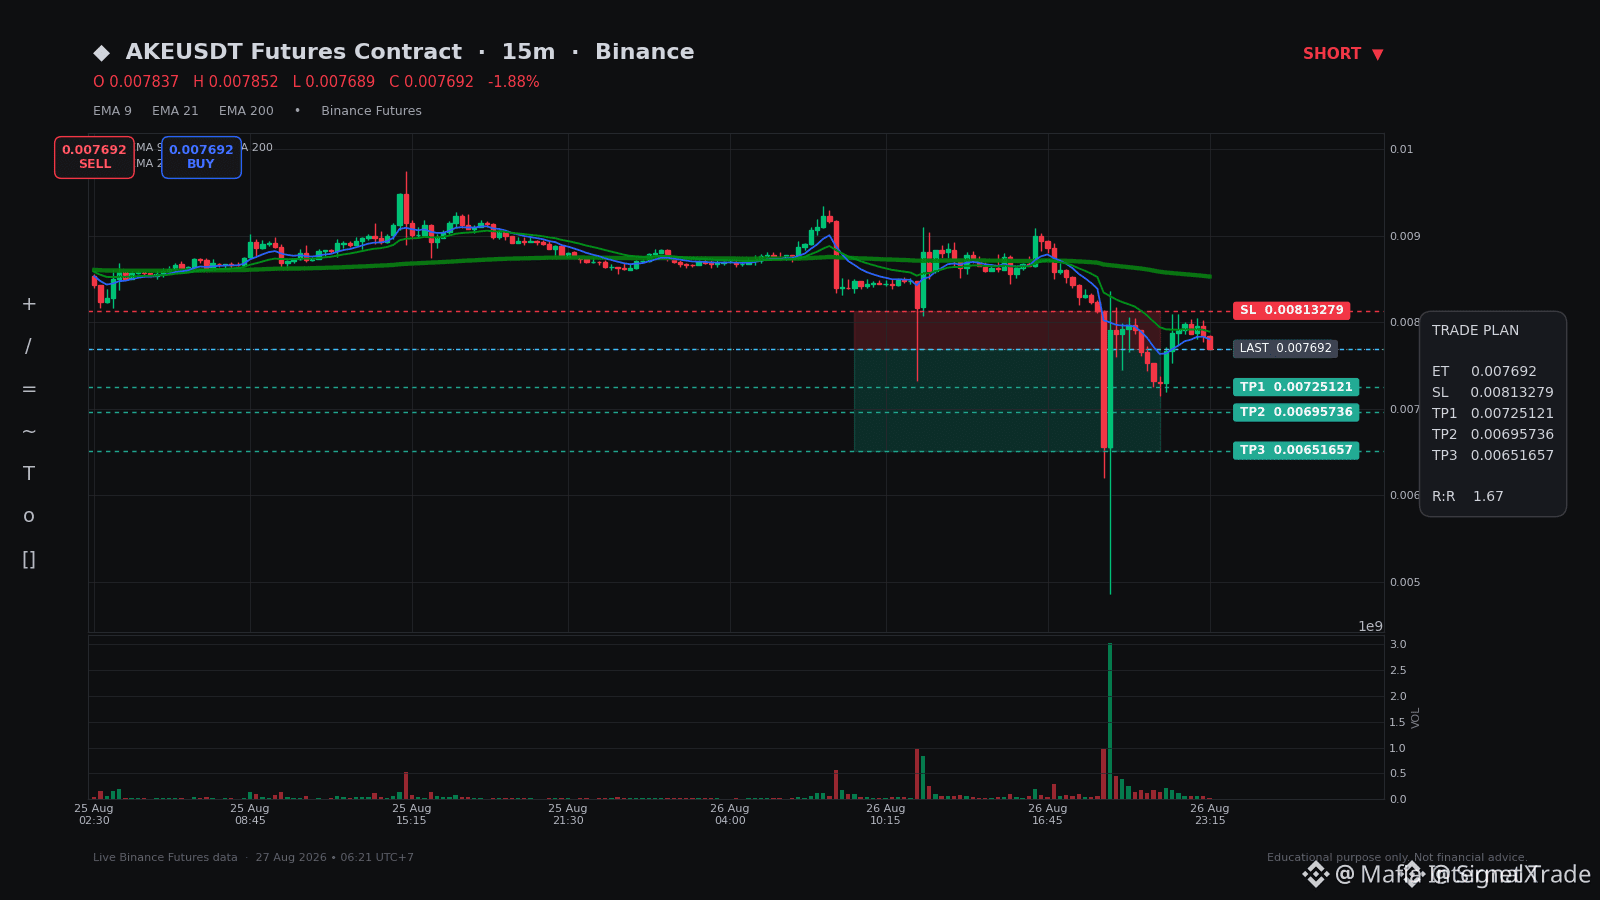The image size is (1600, 900).
Task: Click the "Binance" exchange name in the title
Action: [644, 52]
